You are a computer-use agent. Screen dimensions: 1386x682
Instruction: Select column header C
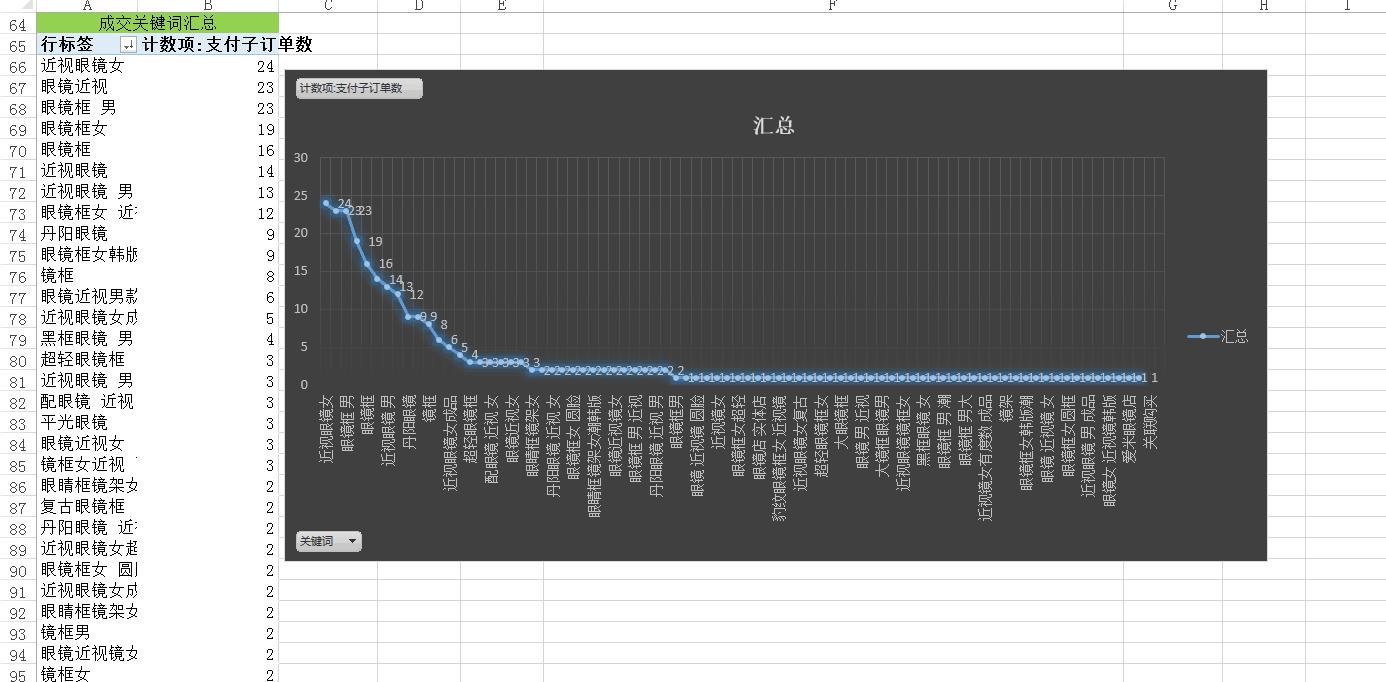[329, 6]
